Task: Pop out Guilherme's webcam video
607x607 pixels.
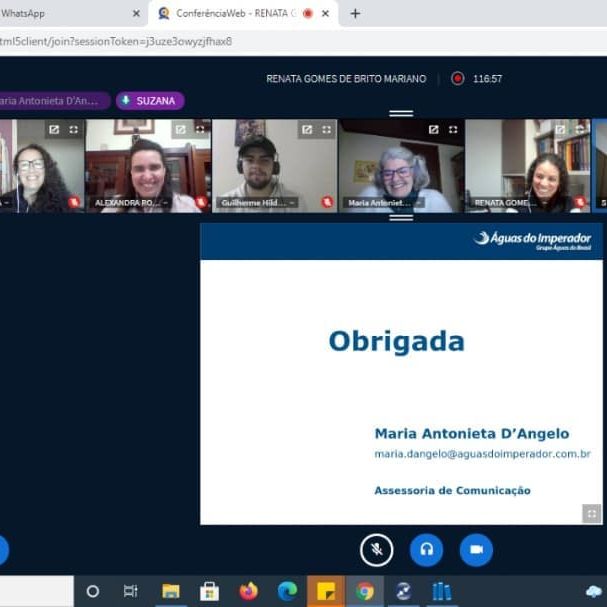Action: click(307, 129)
